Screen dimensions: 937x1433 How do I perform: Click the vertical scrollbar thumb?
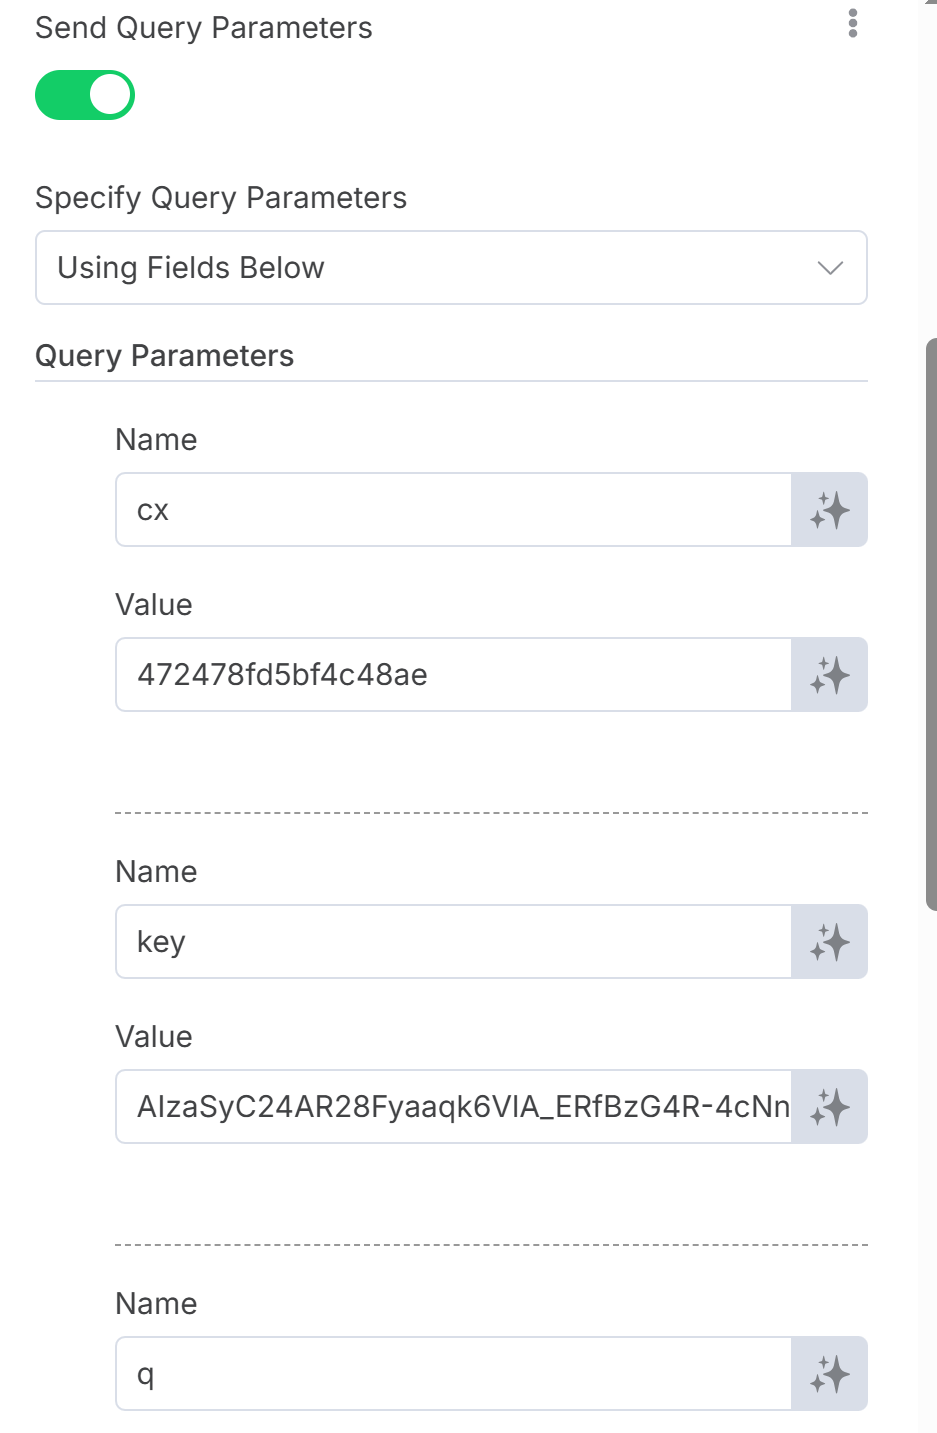pyautogui.click(x=932, y=624)
